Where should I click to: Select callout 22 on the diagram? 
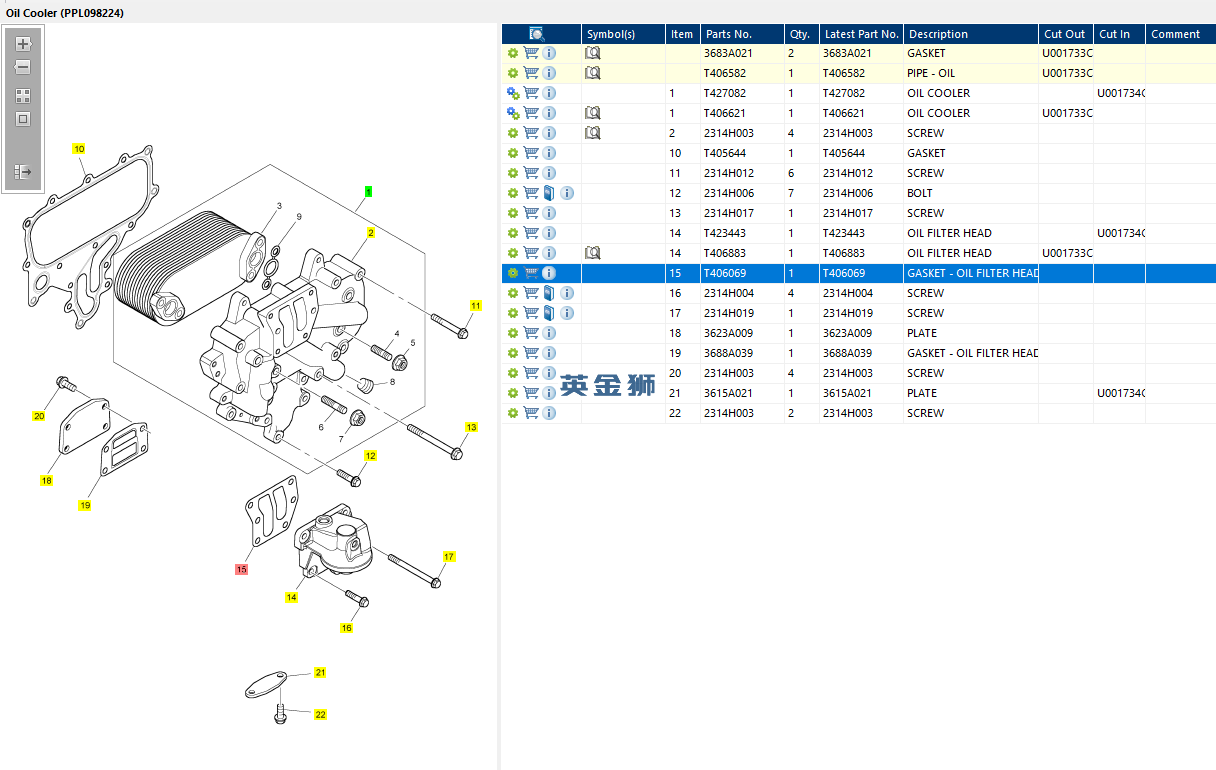[320, 715]
